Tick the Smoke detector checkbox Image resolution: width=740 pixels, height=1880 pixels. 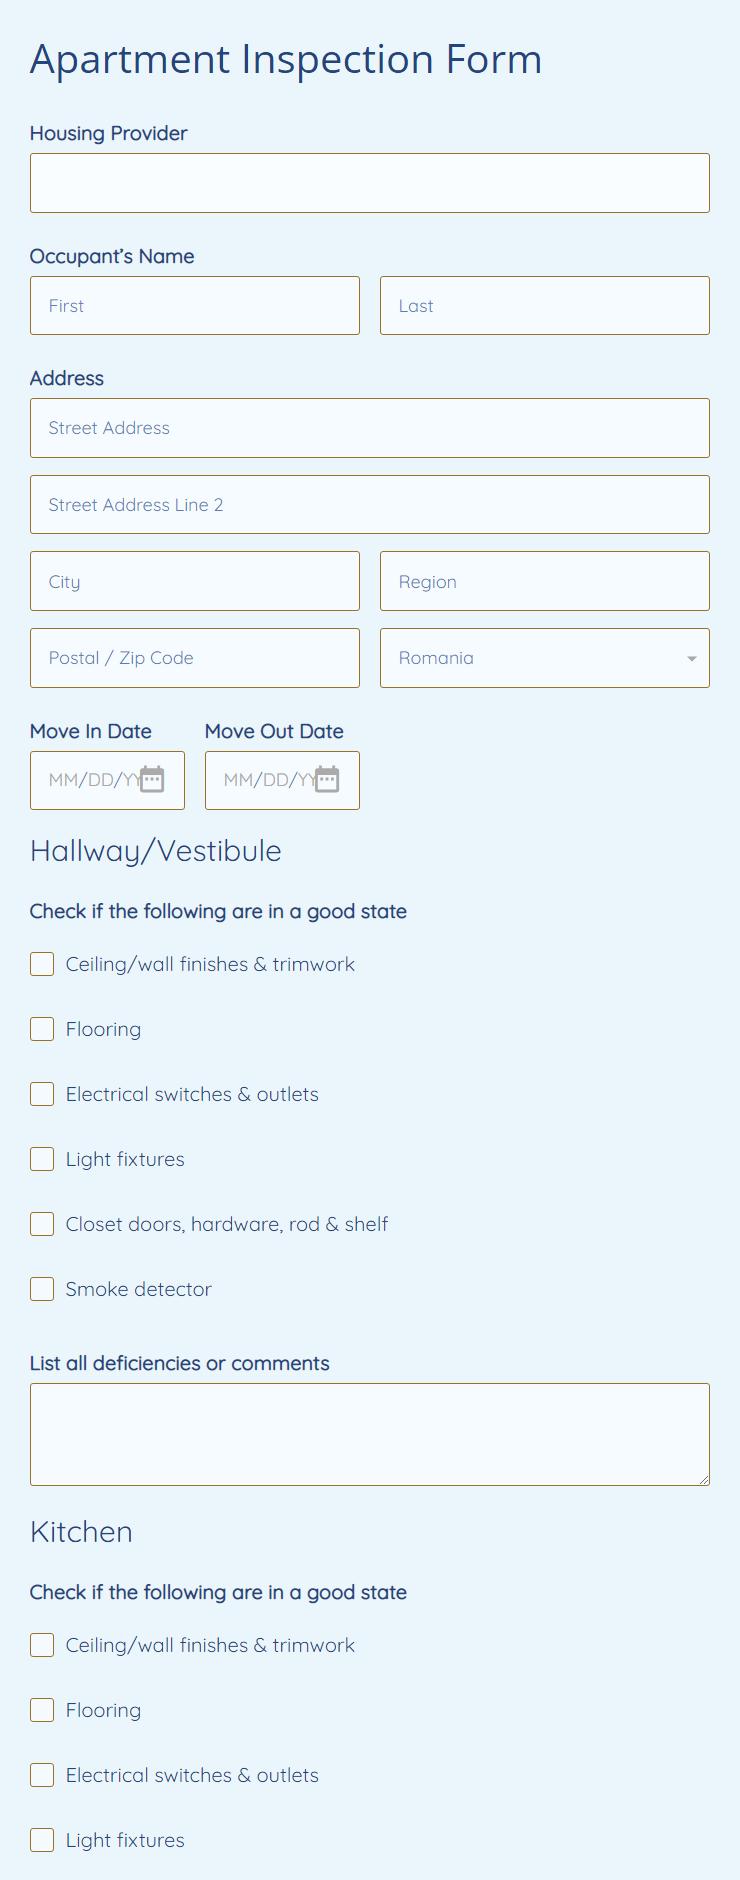[42, 1289]
